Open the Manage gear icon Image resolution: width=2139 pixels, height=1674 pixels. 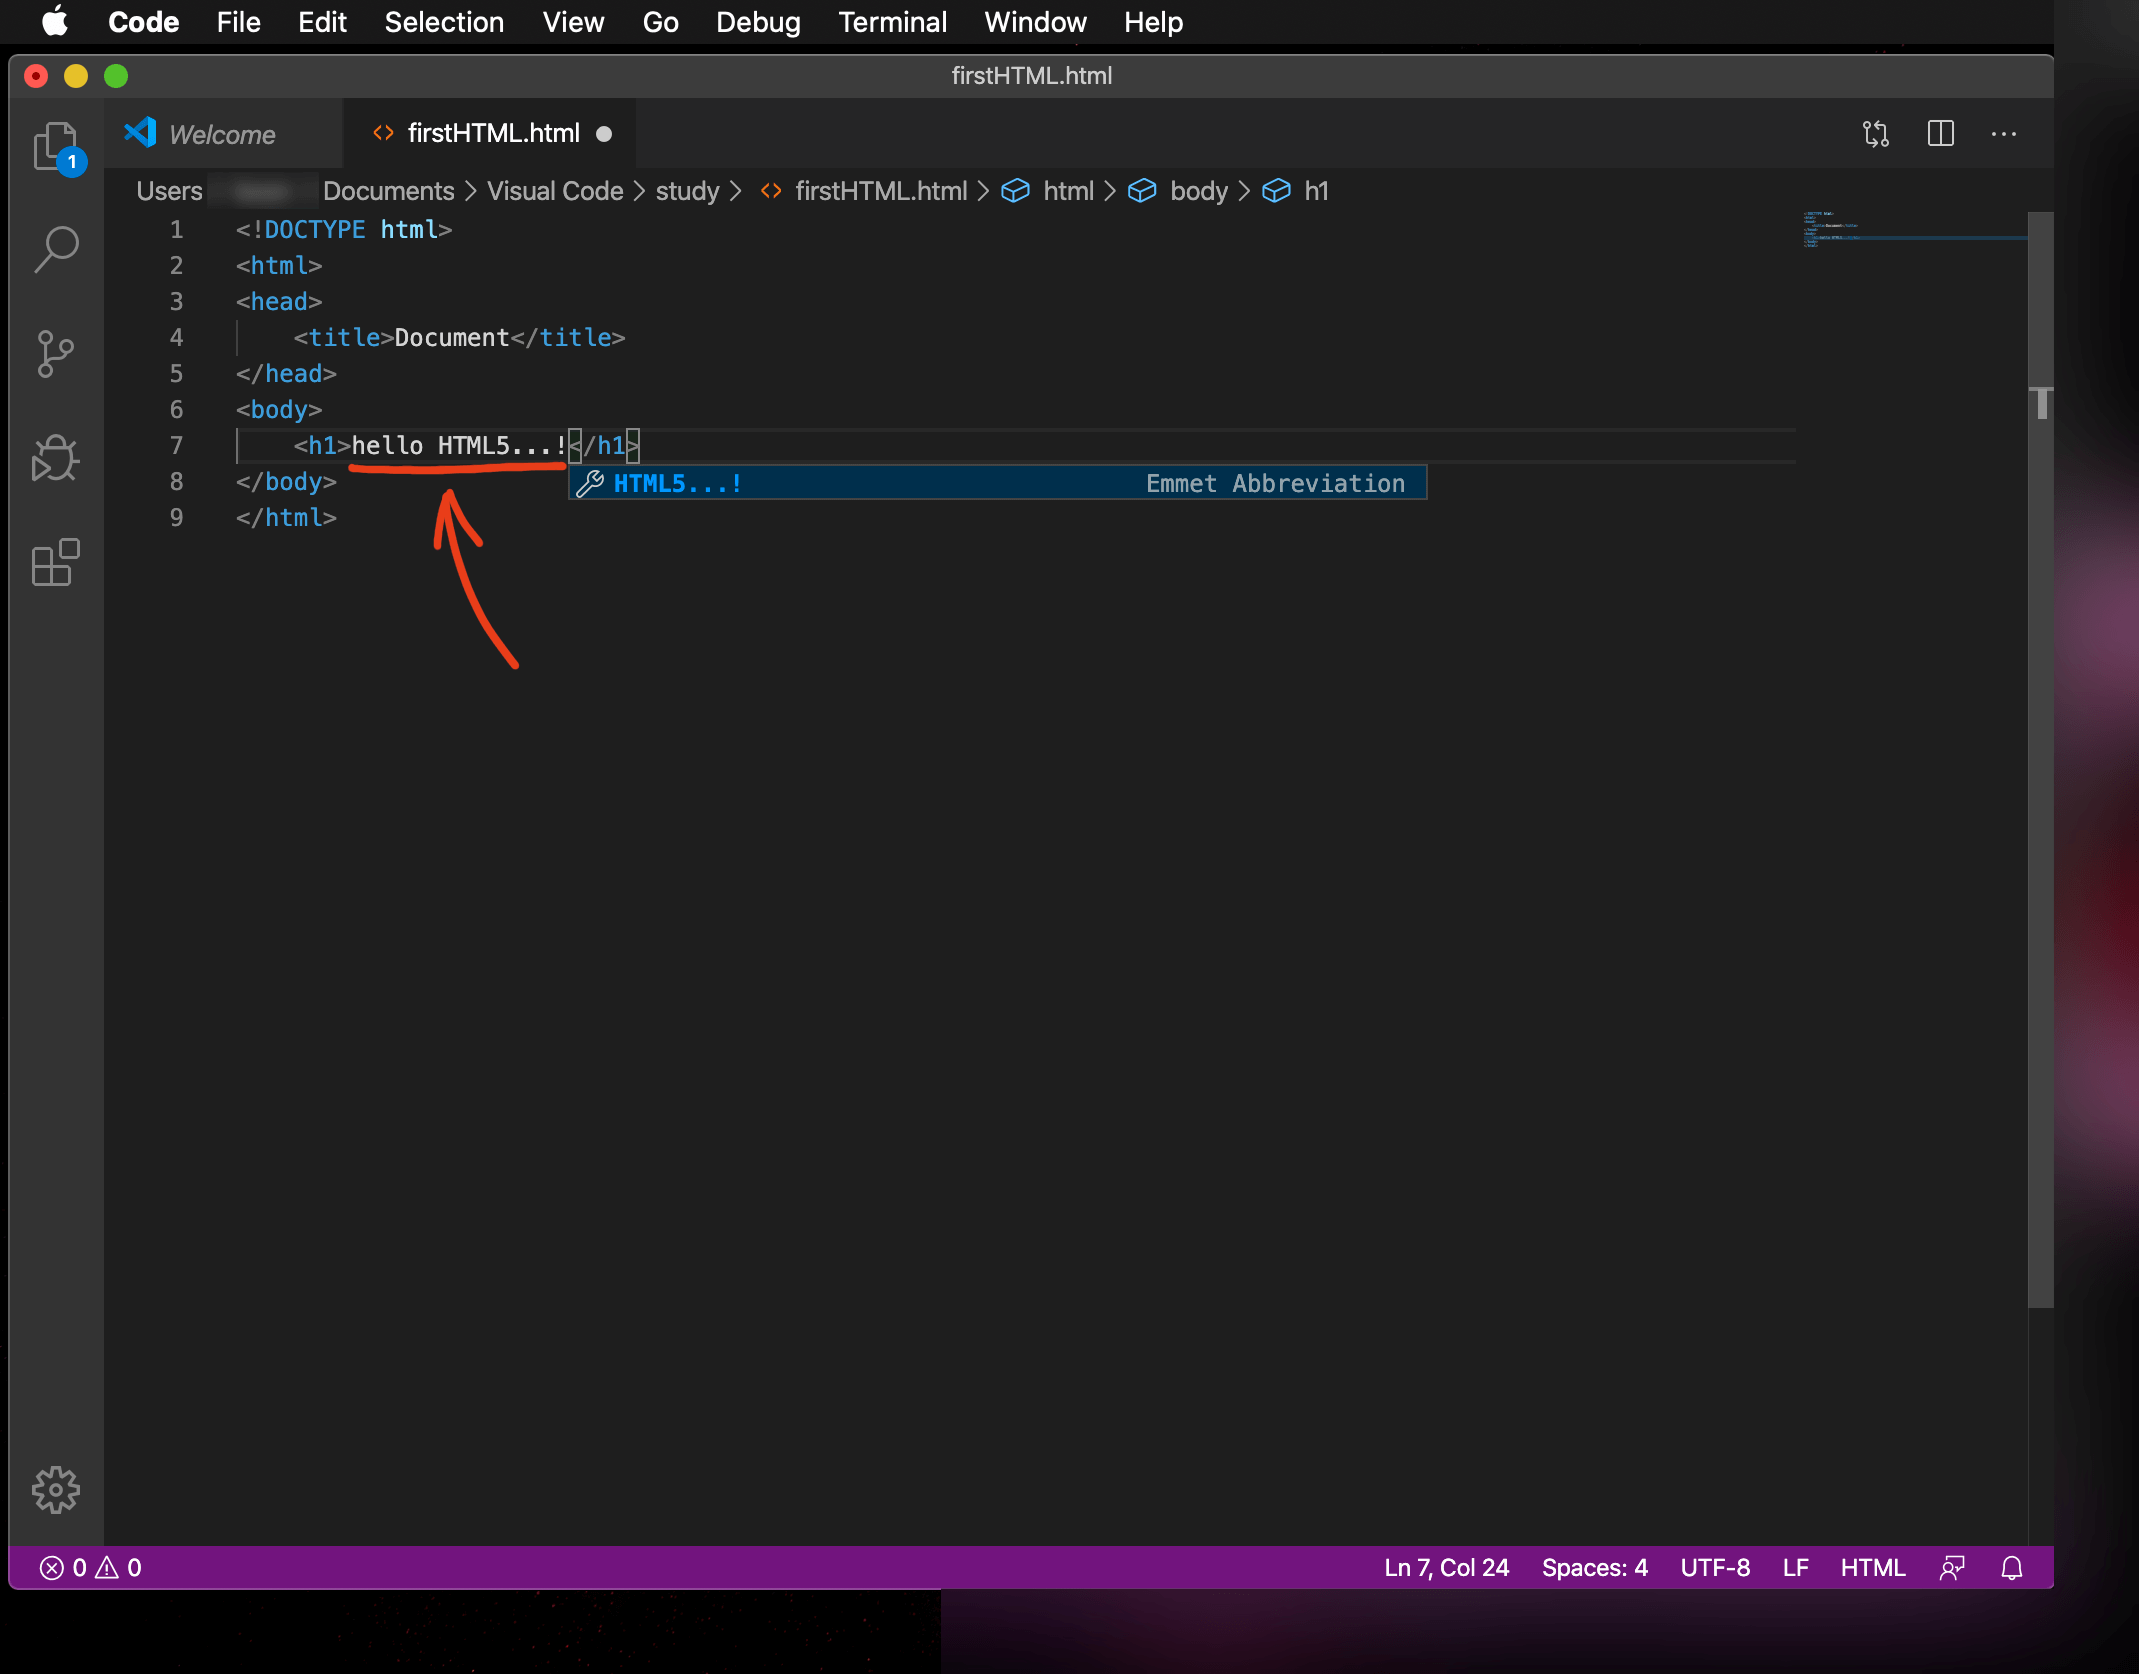[x=55, y=1490]
